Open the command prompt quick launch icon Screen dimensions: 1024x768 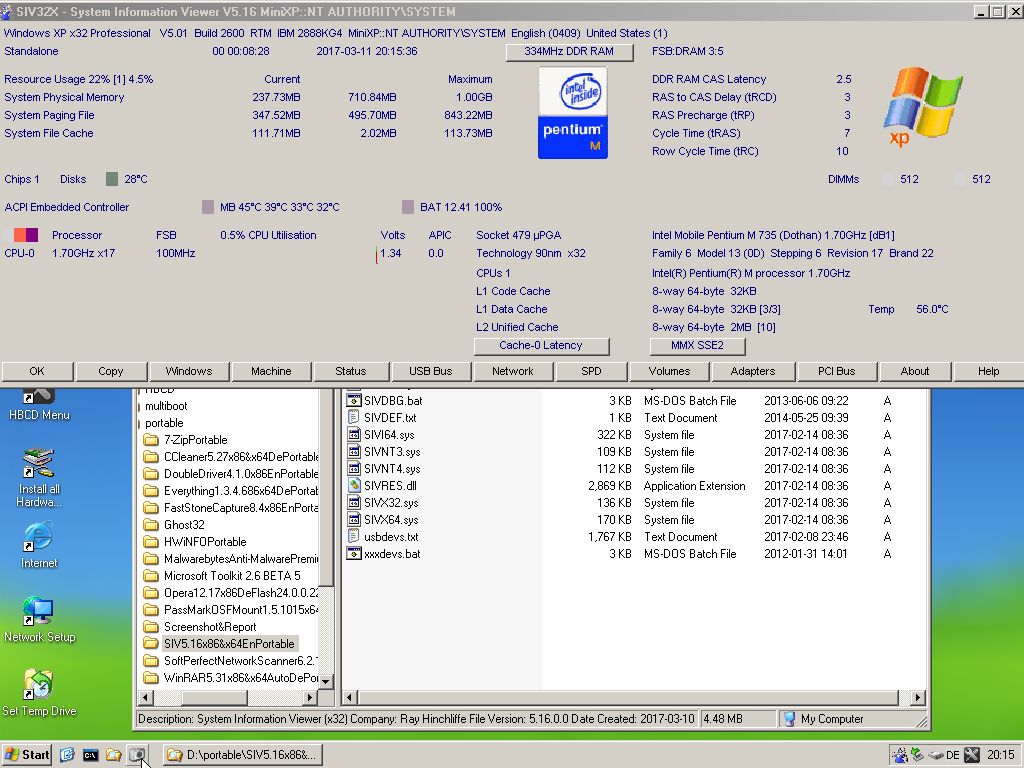point(90,755)
